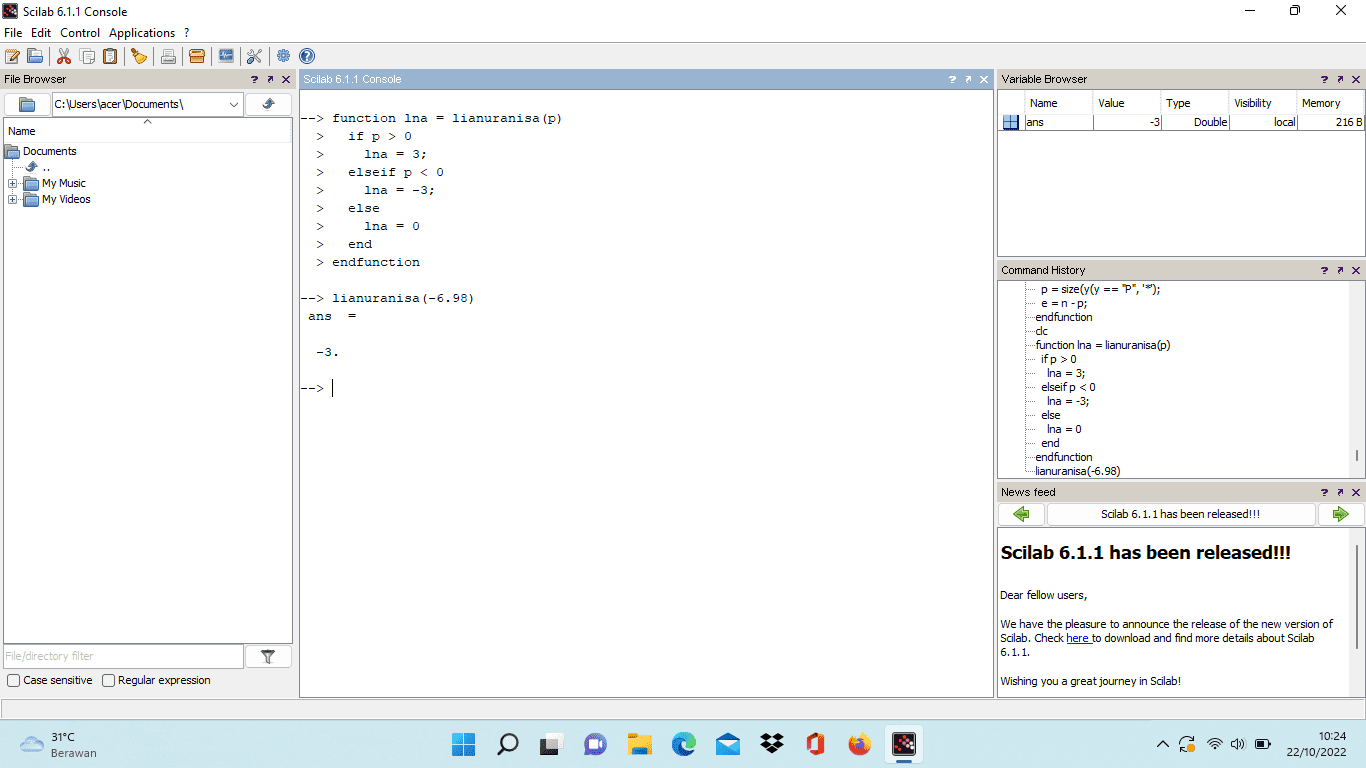This screenshot has width=1366, height=768.
Task: Open Scilab preferences tools icon
Action: pyautogui.click(x=254, y=56)
